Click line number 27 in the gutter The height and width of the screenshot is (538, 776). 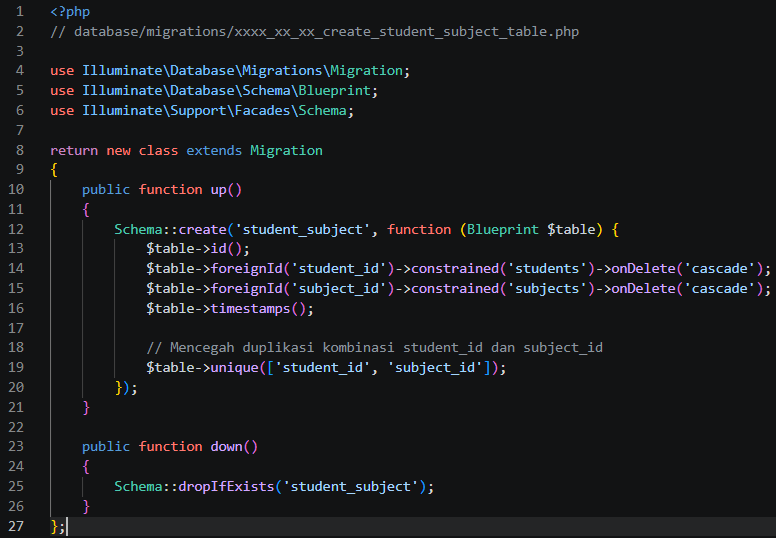[16, 526]
